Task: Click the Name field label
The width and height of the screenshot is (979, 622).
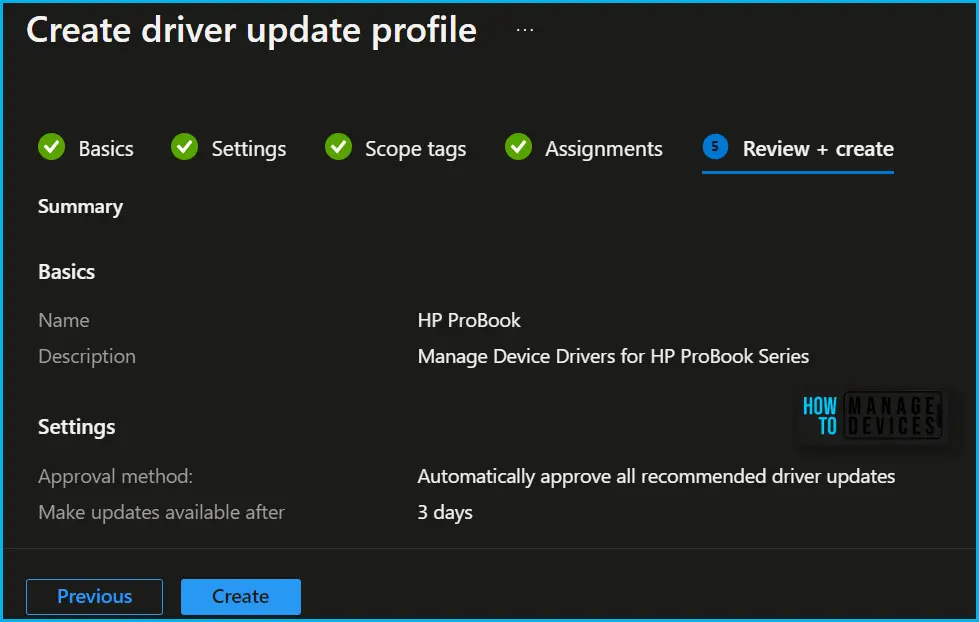Action: (x=64, y=320)
